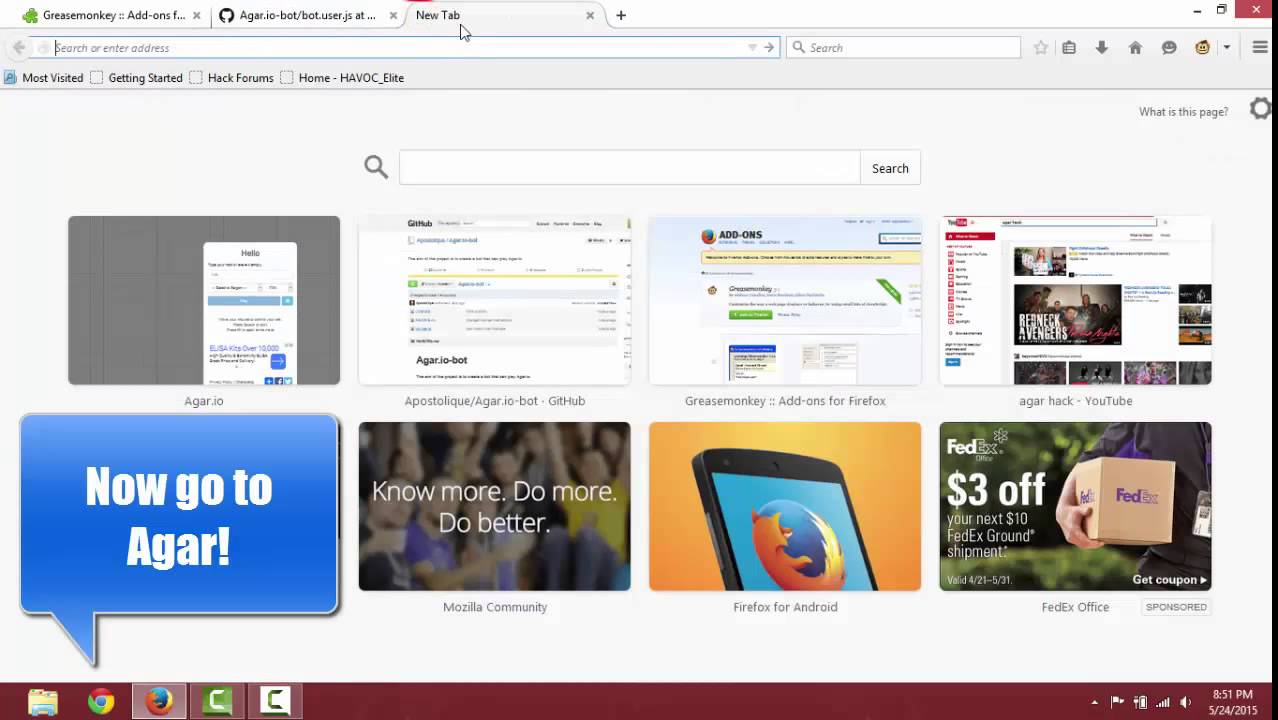Screen dimensions: 1278x720
Task: Open the Mozilla Community tile
Action: (495, 506)
